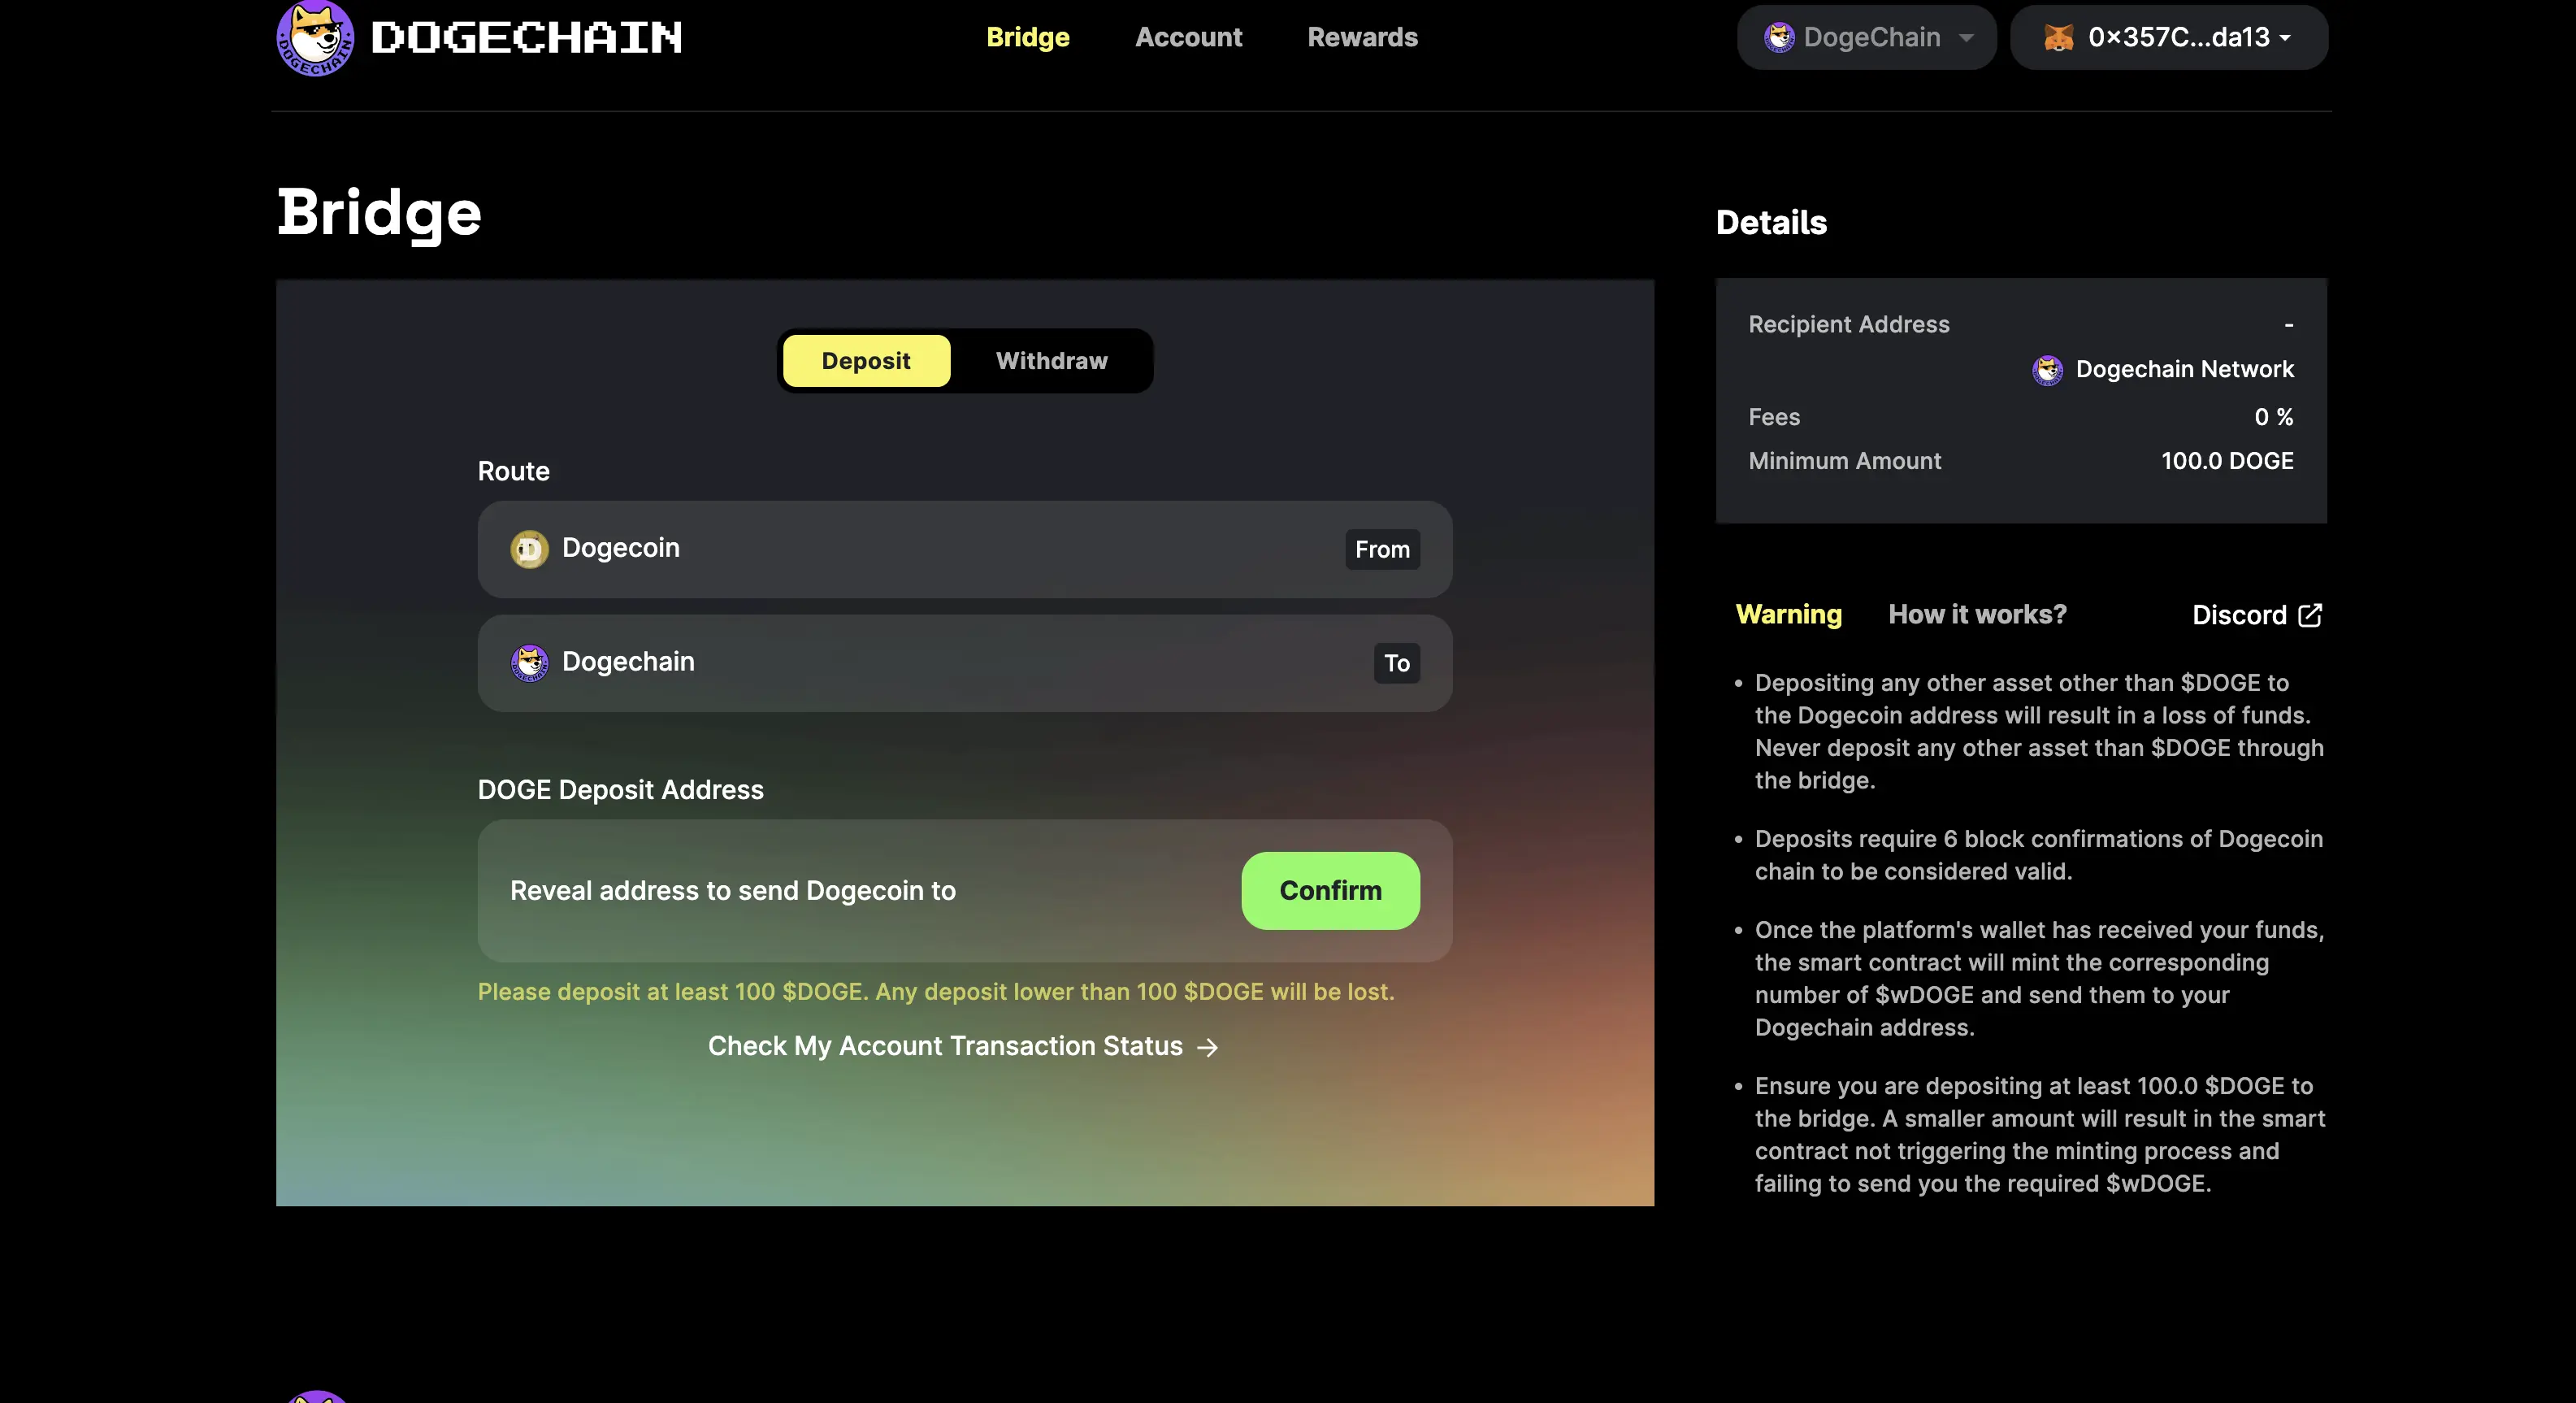Click 'Recipient Address' label

point(1849,324)
